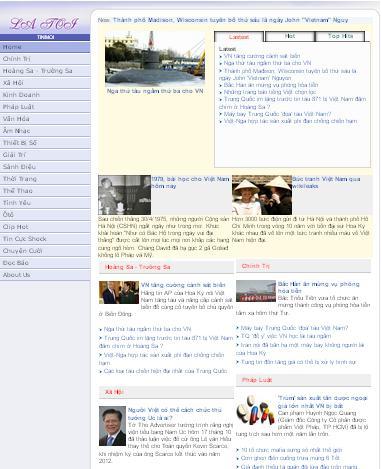
Task: Open the submarine photo thumbnail
Action: click(155, 59)
